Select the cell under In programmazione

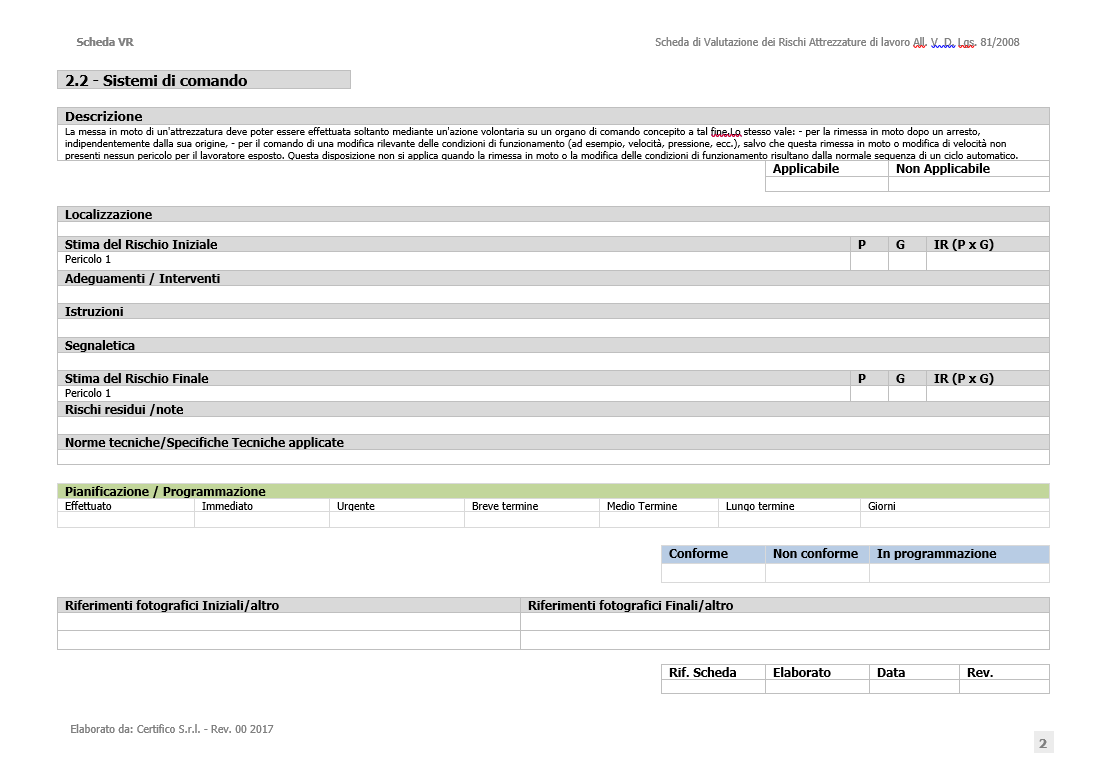pos(958,572)
